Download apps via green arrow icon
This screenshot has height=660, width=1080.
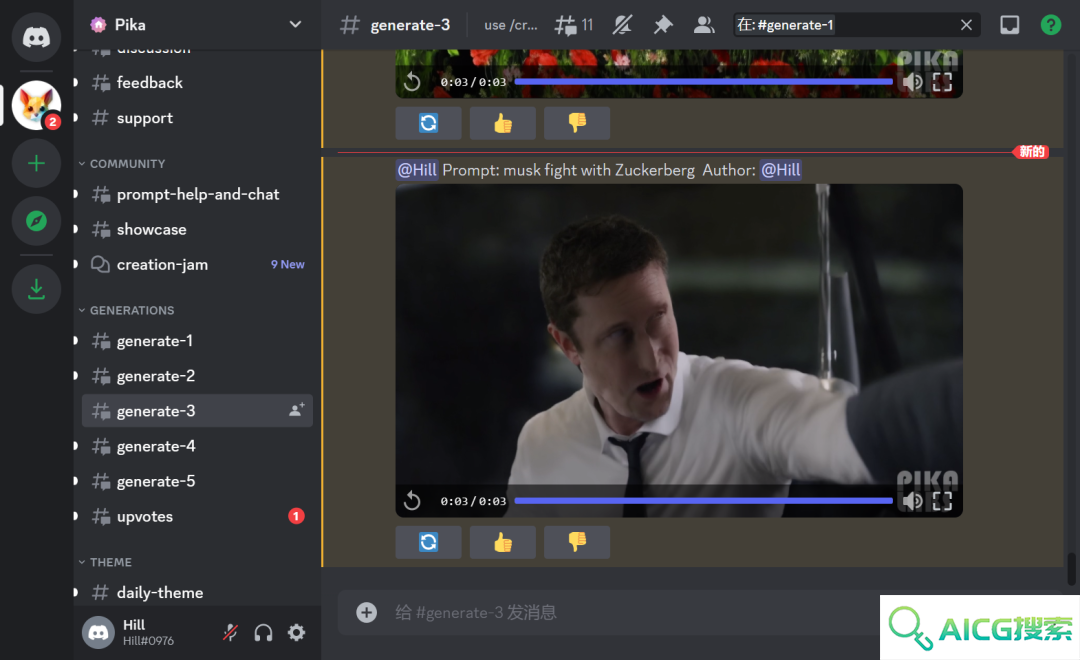pyautogui.click(x=37, y=289)
